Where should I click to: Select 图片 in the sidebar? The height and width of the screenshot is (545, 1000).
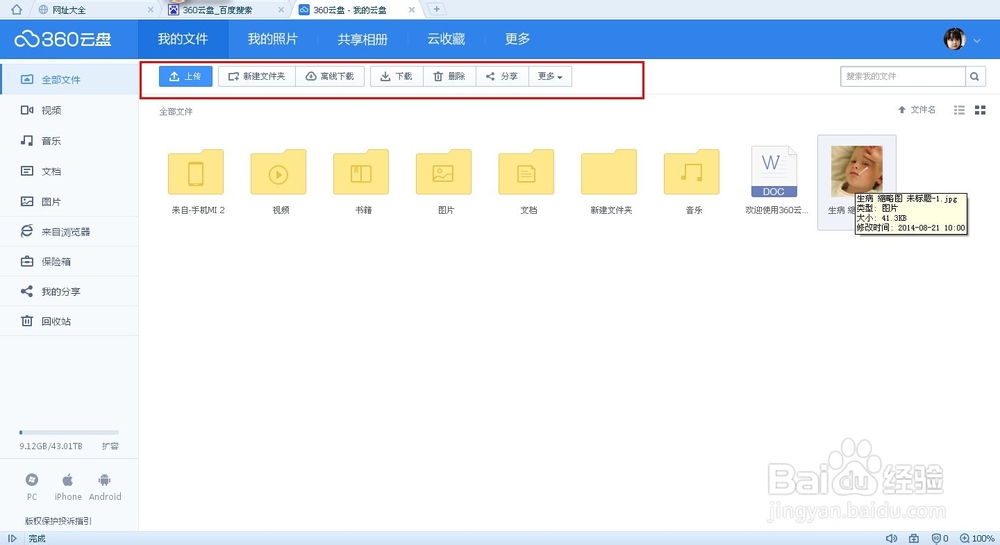69,201
